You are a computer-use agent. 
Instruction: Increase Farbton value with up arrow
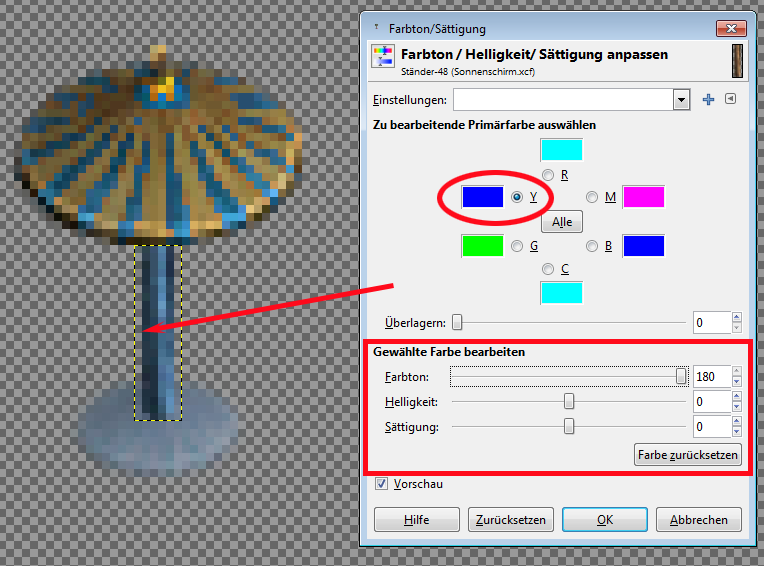(x=737, y=371)
